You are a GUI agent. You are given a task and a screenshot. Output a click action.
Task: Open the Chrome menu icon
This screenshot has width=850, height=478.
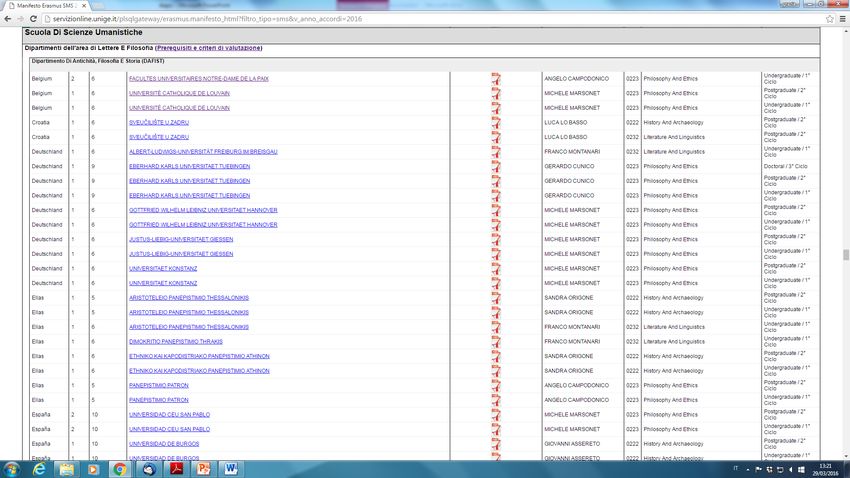(x=842, y=19)
